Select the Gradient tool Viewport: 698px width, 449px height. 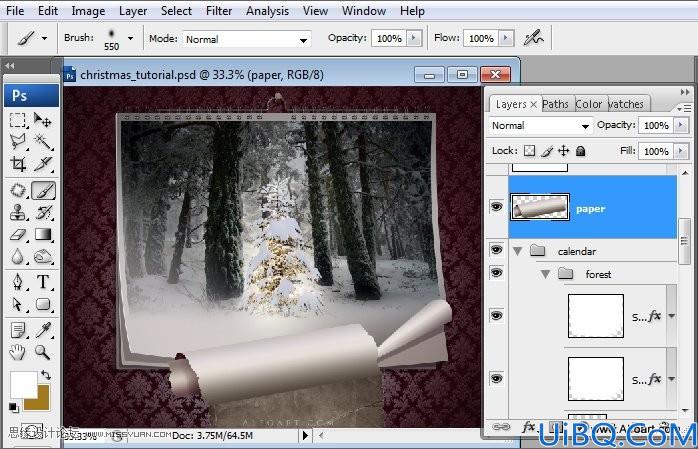tap(43, 235)
